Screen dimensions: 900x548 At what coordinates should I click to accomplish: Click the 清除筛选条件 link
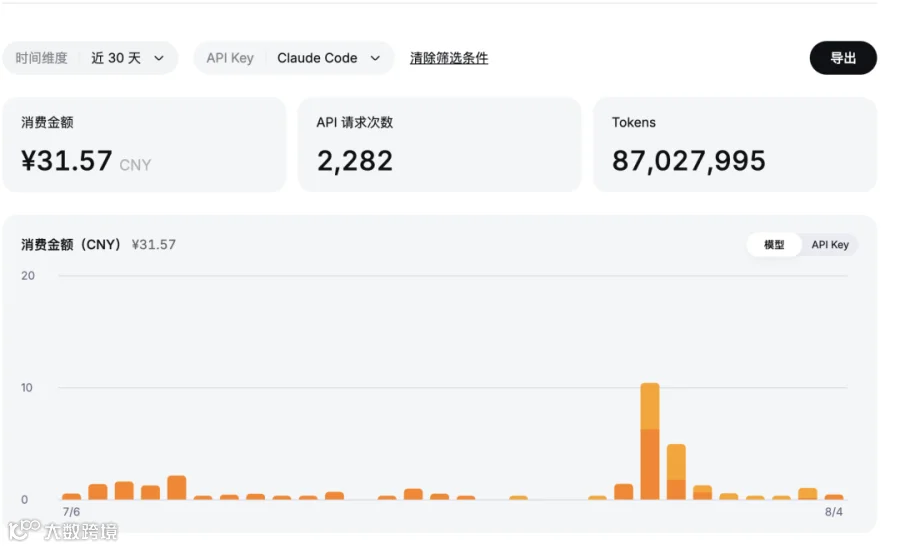449,58
